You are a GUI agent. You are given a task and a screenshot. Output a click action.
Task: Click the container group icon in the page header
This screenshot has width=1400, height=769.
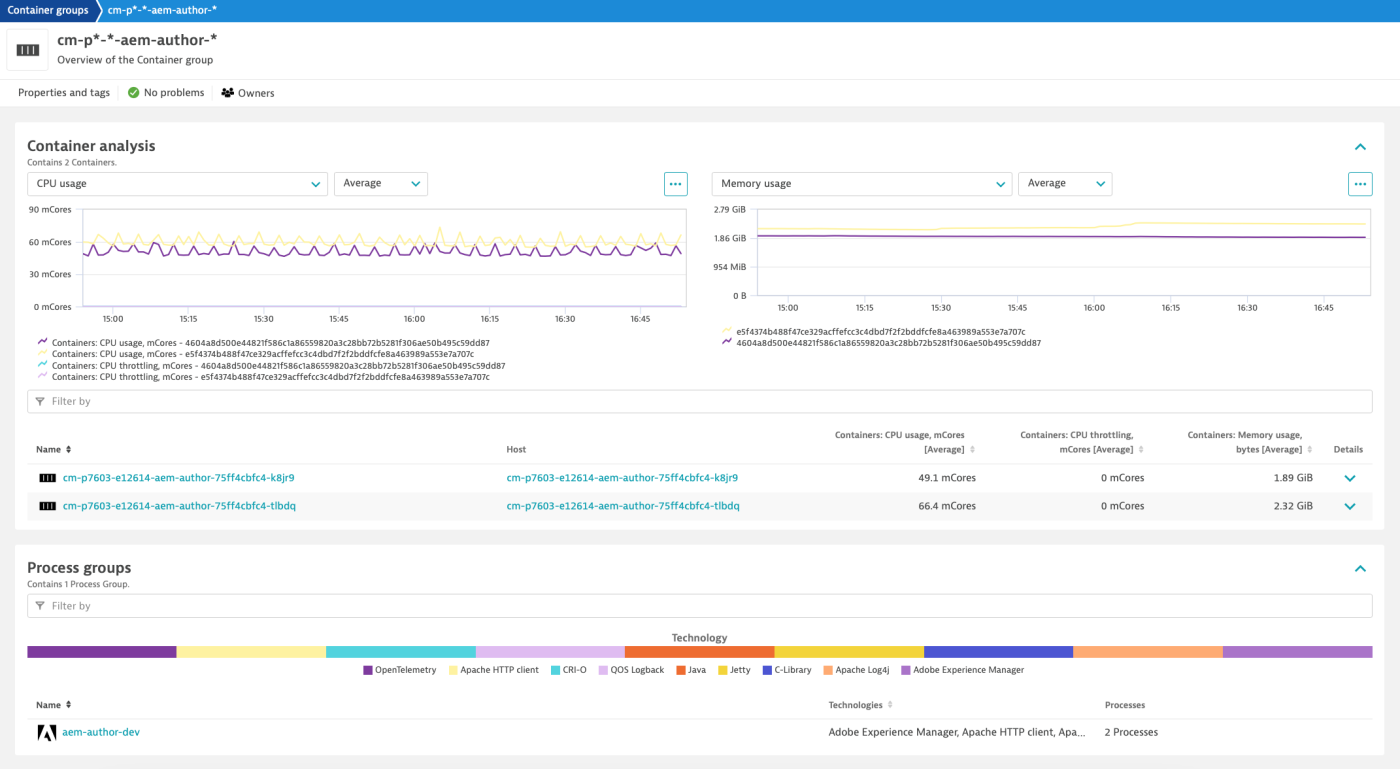tap(26, 48)
